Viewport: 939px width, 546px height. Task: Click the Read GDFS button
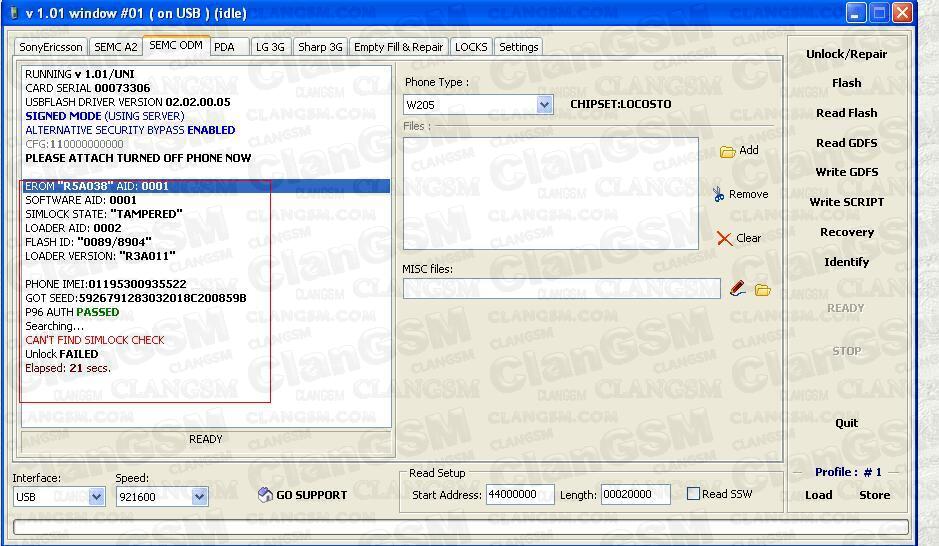pyautogui.click(x=846, y=143)
